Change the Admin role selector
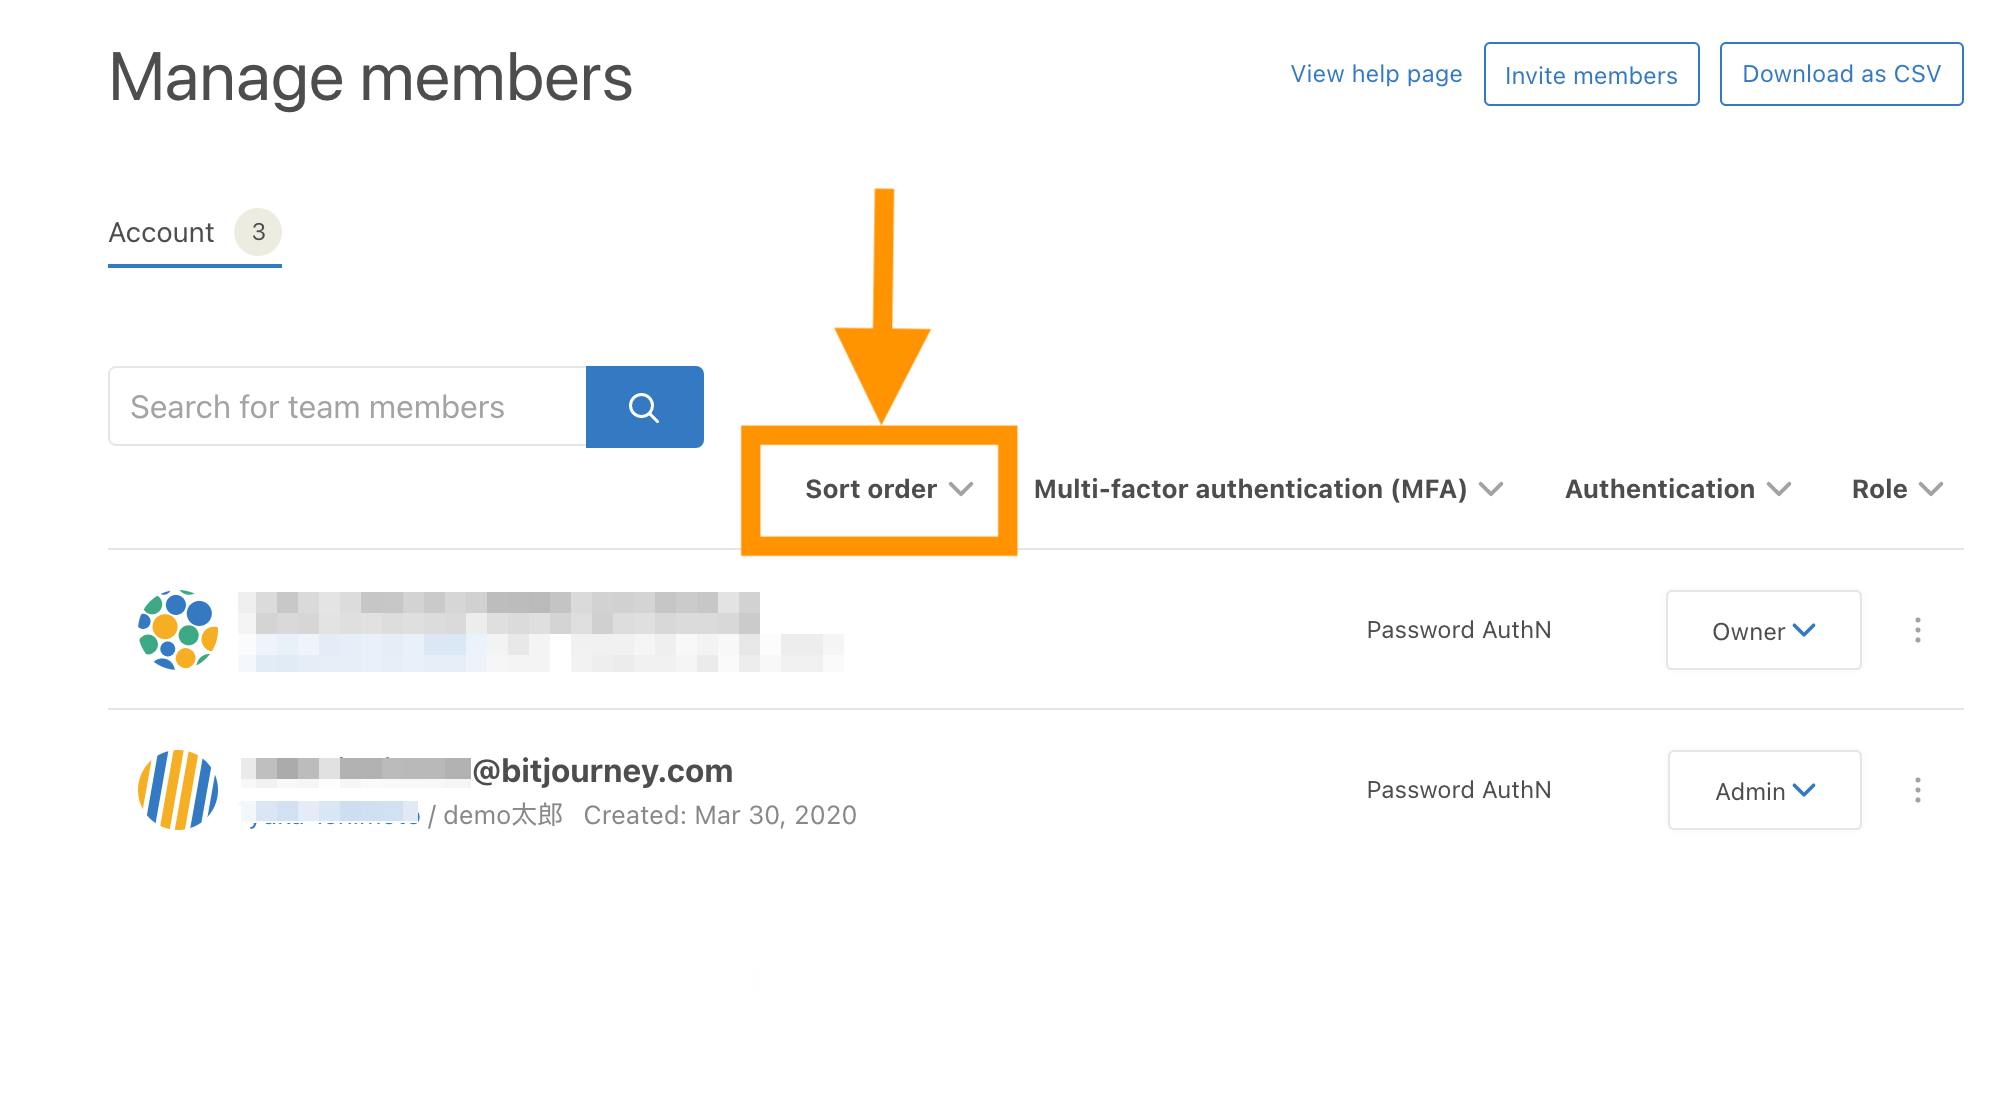2005x1093 pixels. (1764, 791)
